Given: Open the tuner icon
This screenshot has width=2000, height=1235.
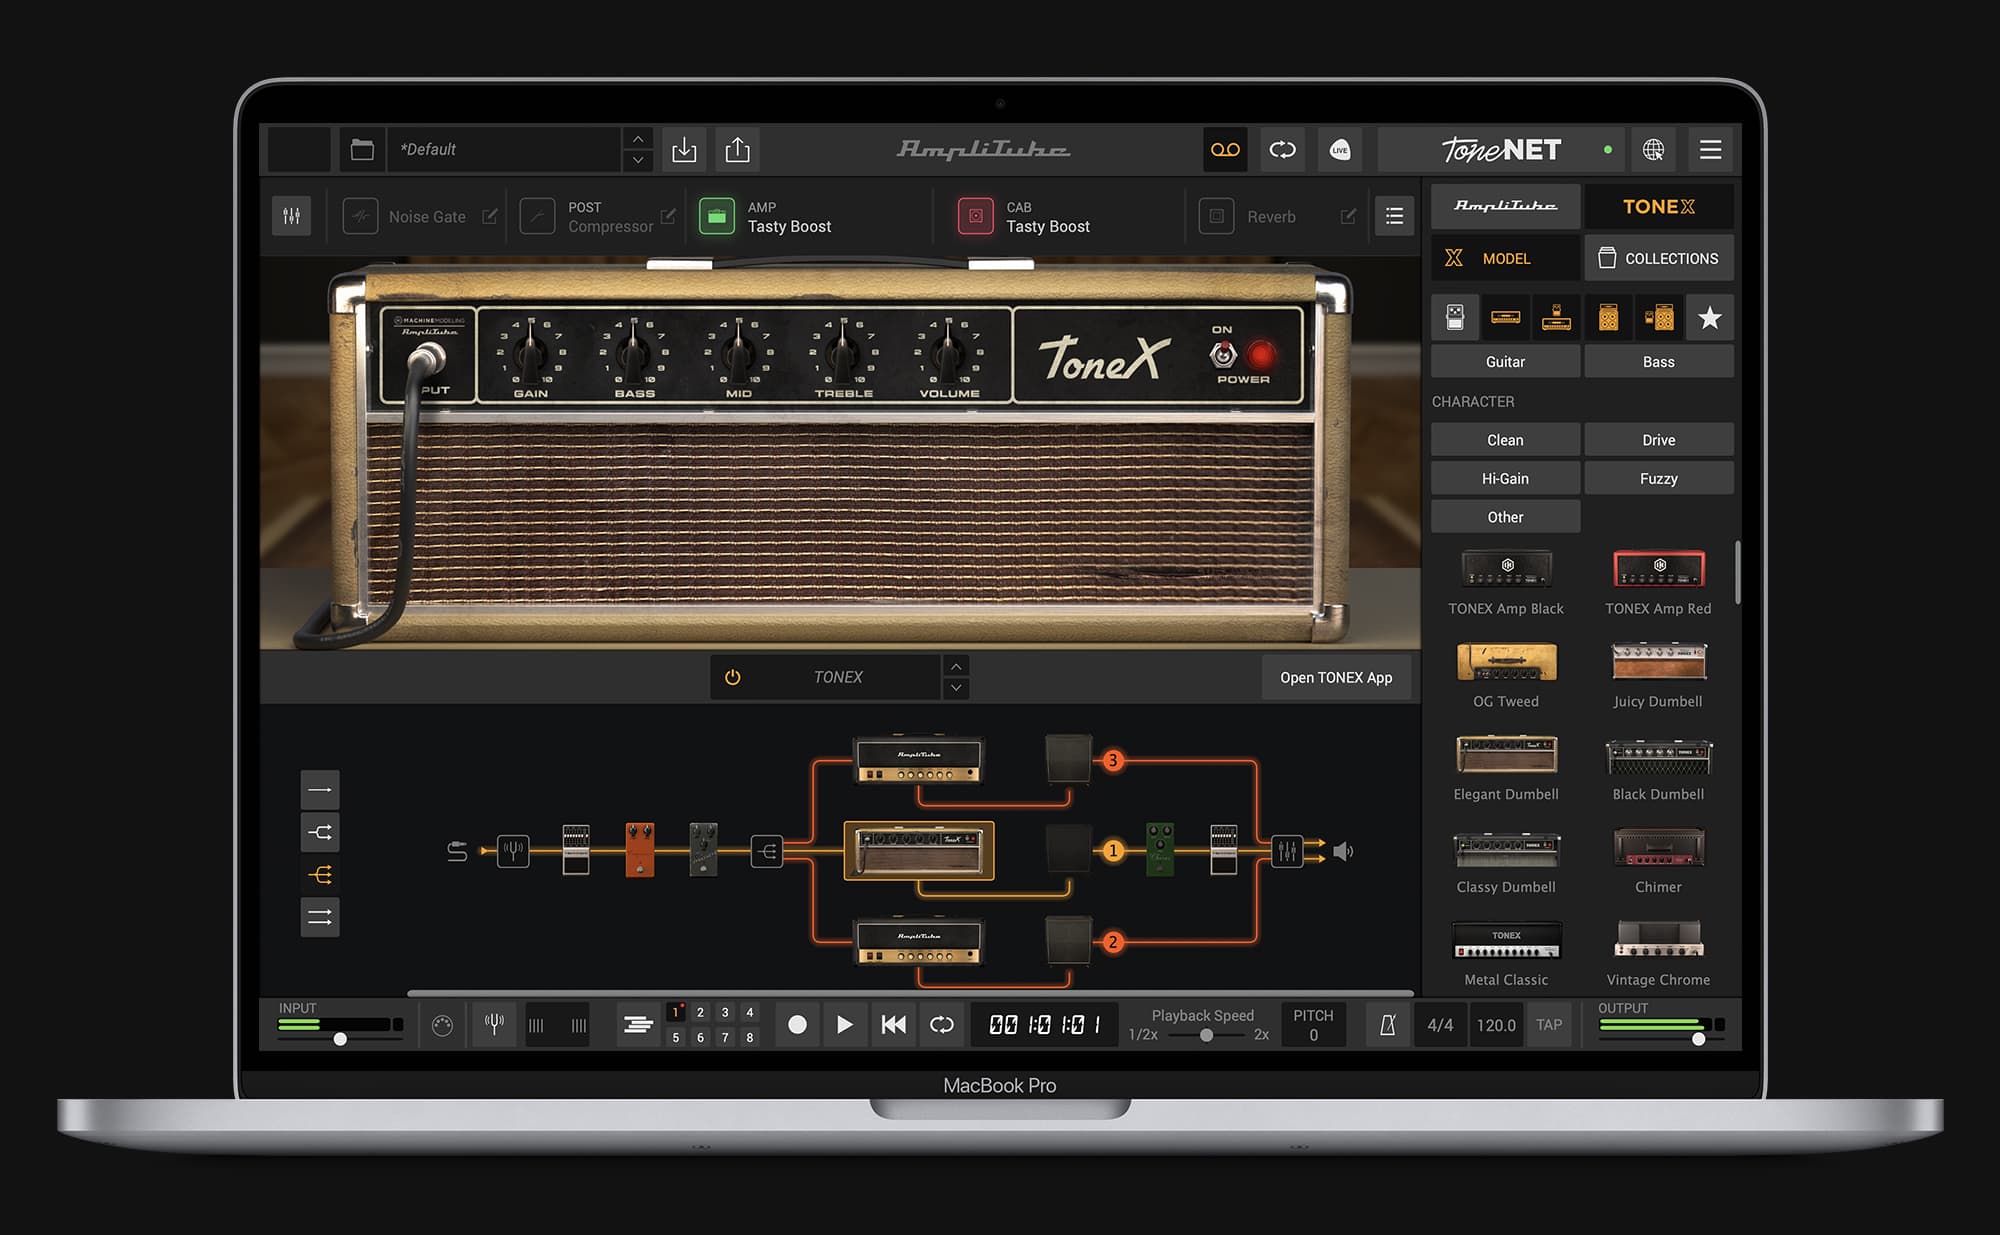Looking at the screenshot, I should (x=494, y=1024).
